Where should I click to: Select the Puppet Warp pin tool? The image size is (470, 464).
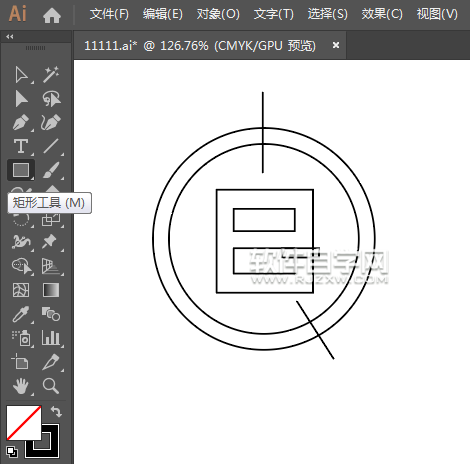tap(49, 242)
